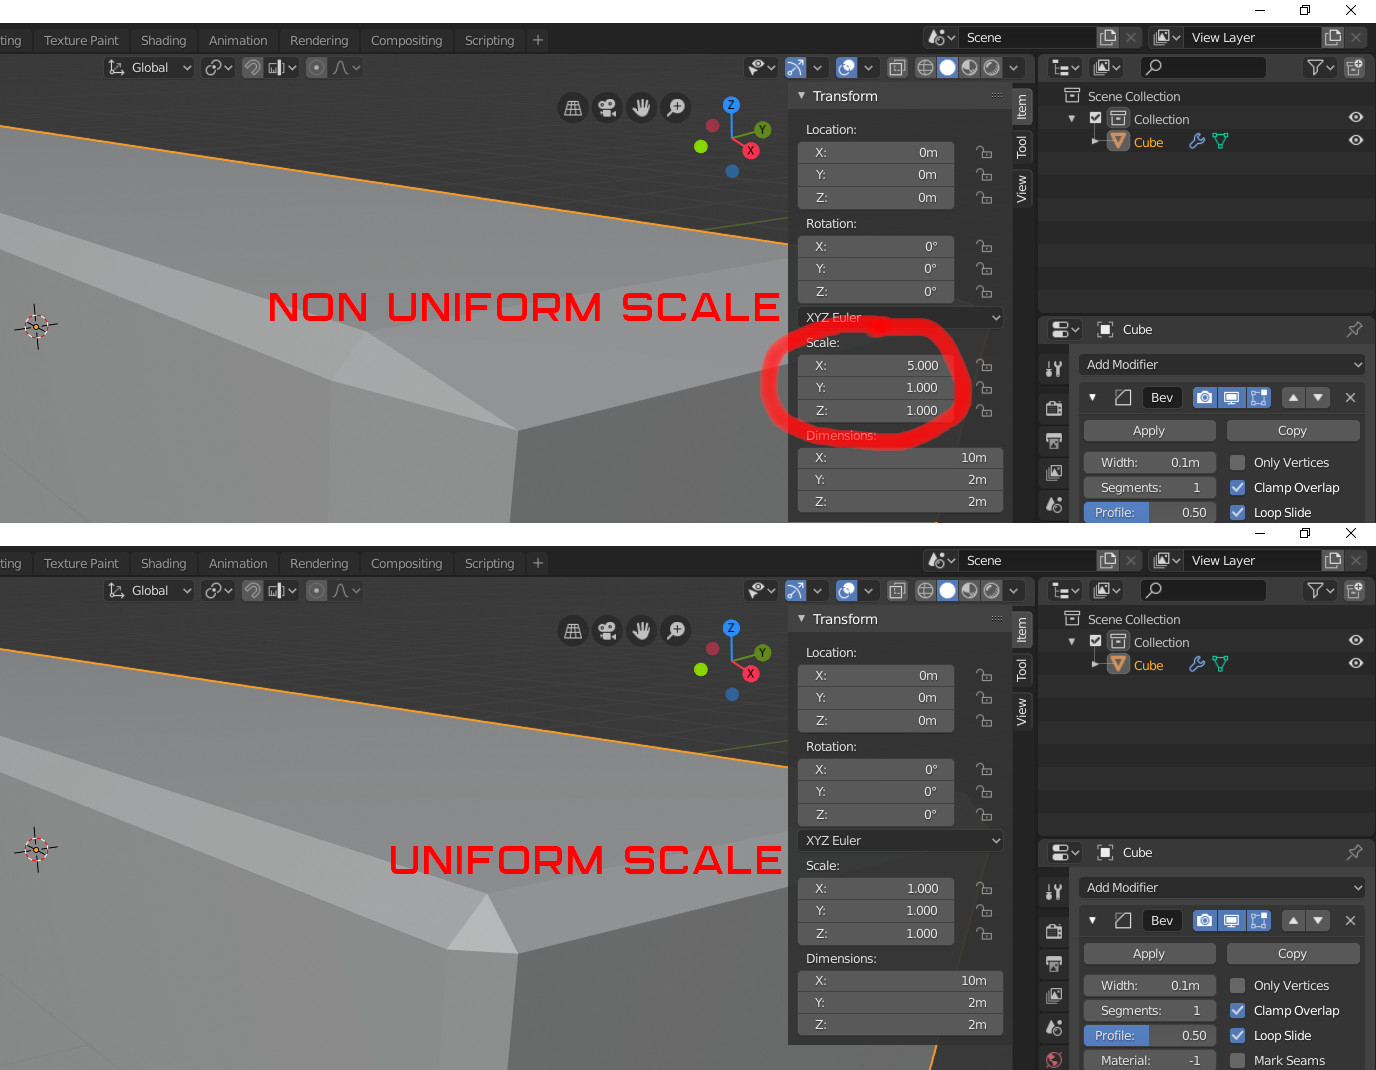Hide the Cube object in the upper outliner
Screen dimensions: 1376x1070
[1356, 140]
